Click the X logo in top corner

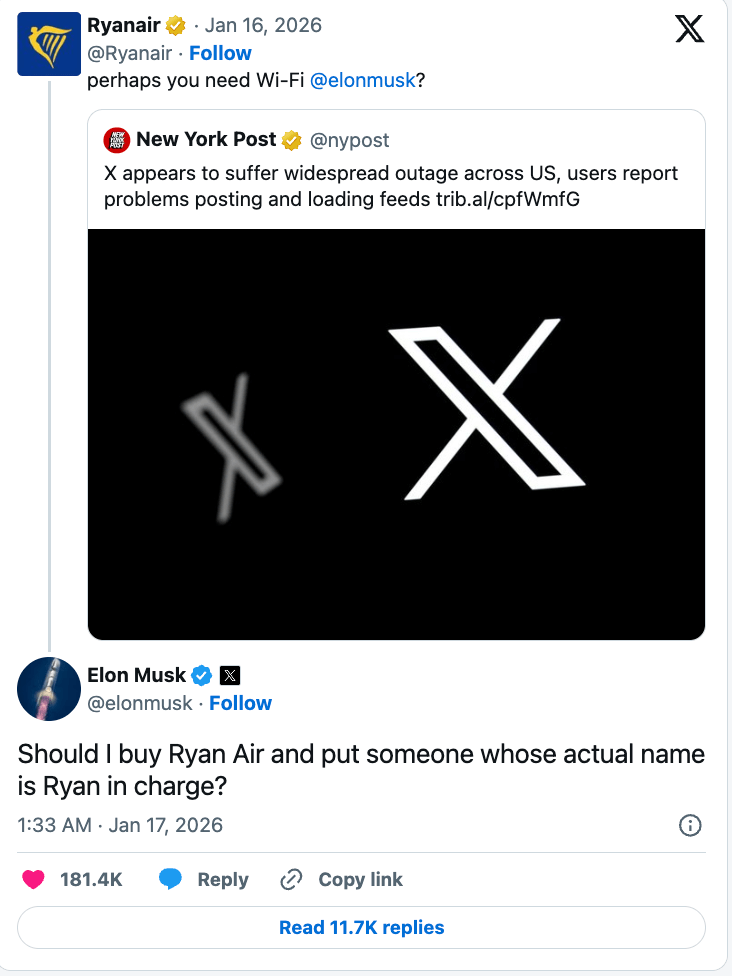(690, 28)
